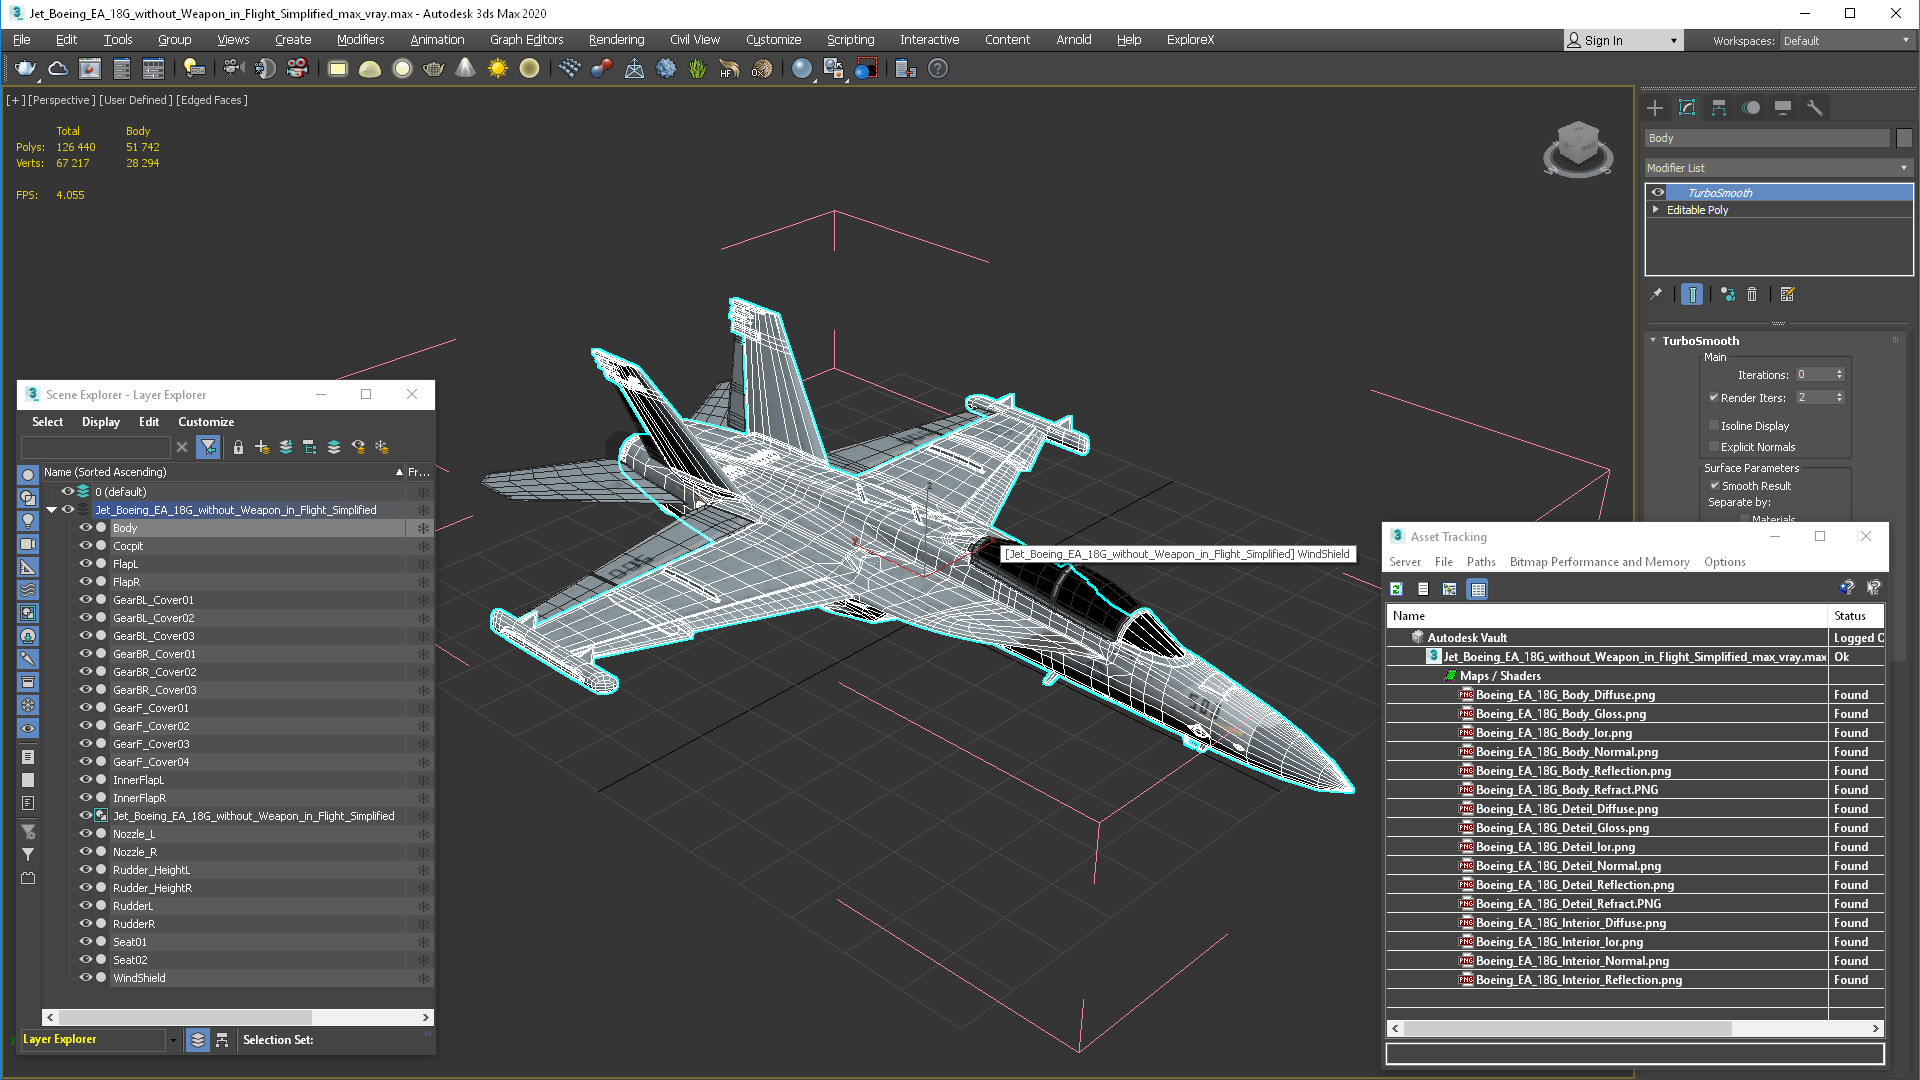This screenshot has width=1920, height=1080.
Task: Click the refresh icon in Asset Tracking
Action: click(x=1397, y=589)
